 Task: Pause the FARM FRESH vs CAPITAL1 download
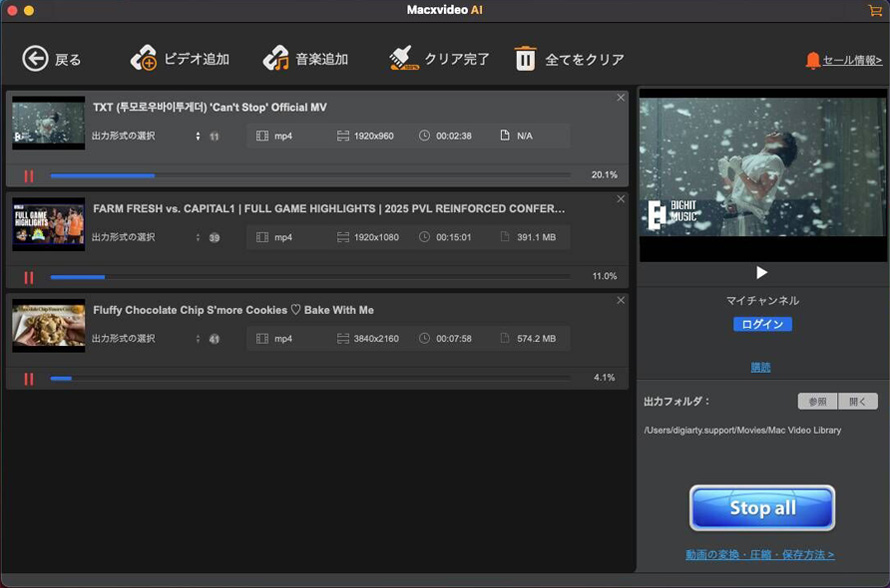pyautogui.click(x=27, y=276)
